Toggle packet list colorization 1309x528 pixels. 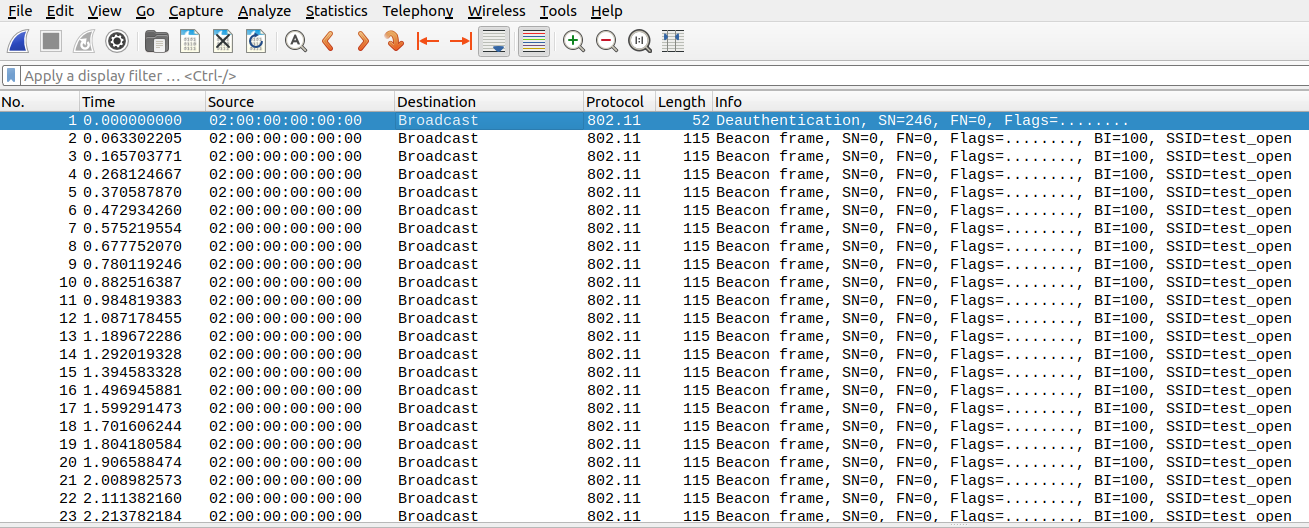534,41
